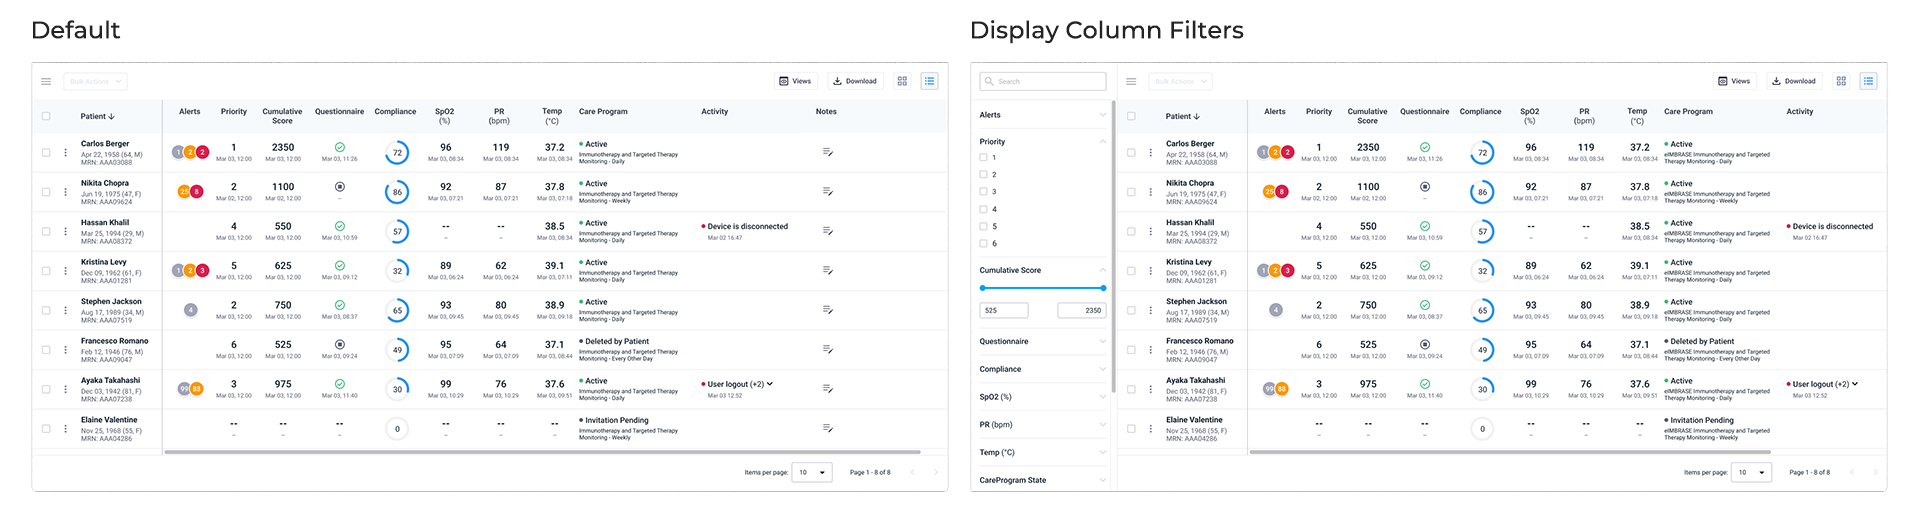1920x515 pixels.
Task: Open Views menu in the Default panel
Action: coord(795,81)
